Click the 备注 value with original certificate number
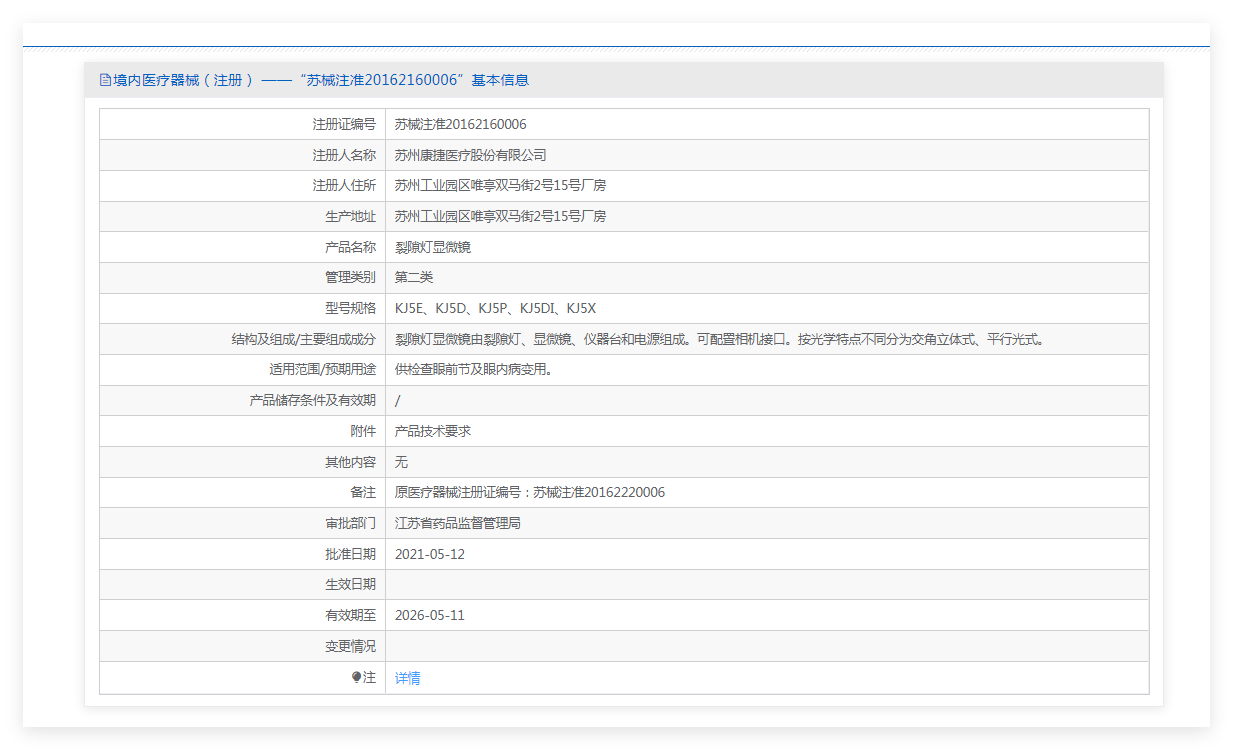Screen dimensions: 1233x750 (530, 492)
